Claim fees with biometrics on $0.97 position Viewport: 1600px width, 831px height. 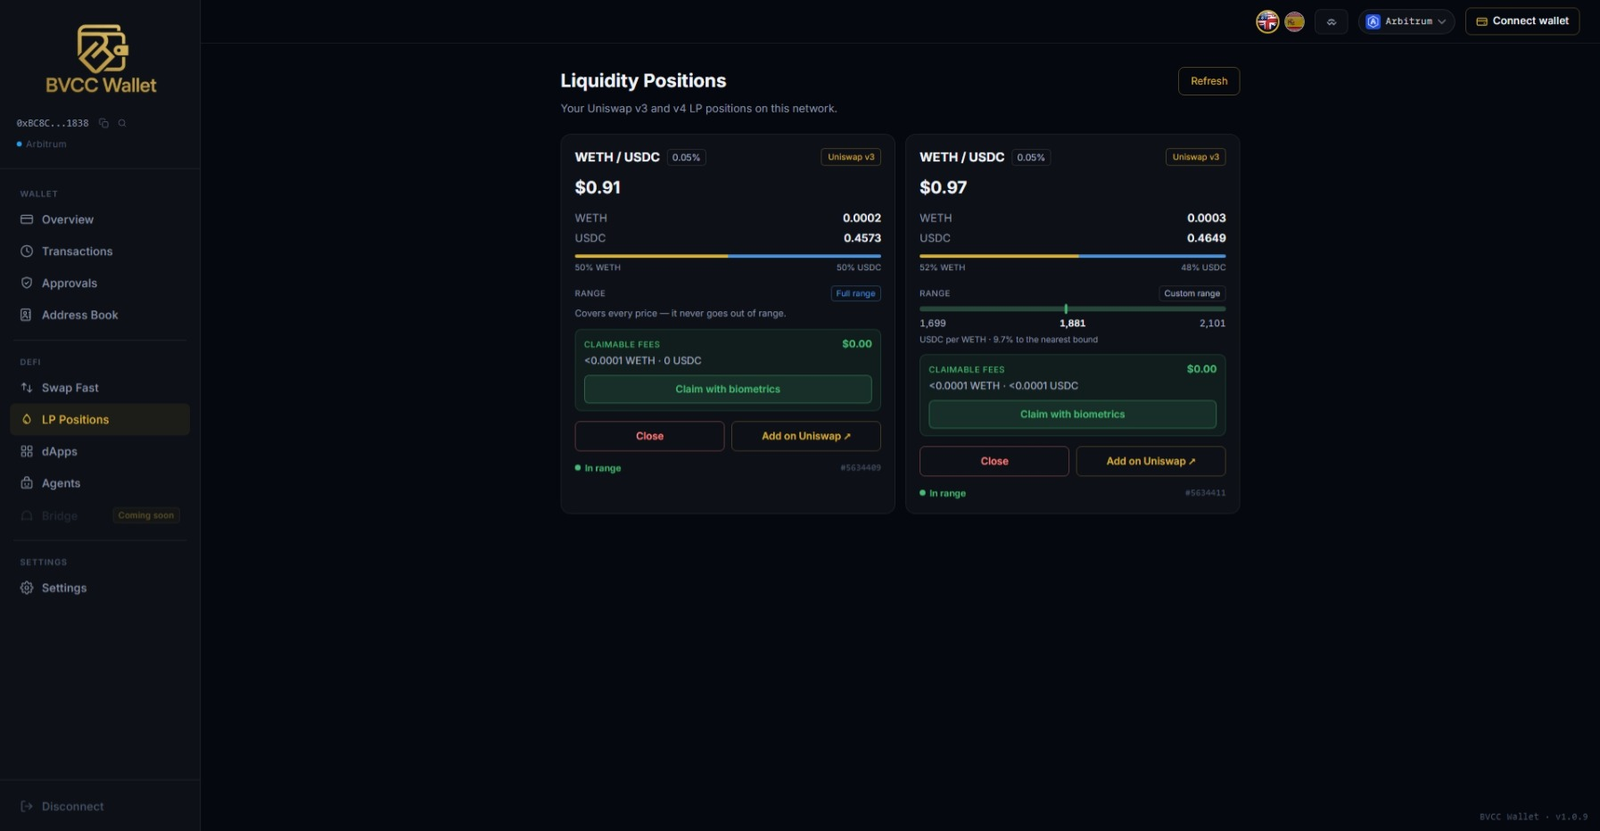1072,414
